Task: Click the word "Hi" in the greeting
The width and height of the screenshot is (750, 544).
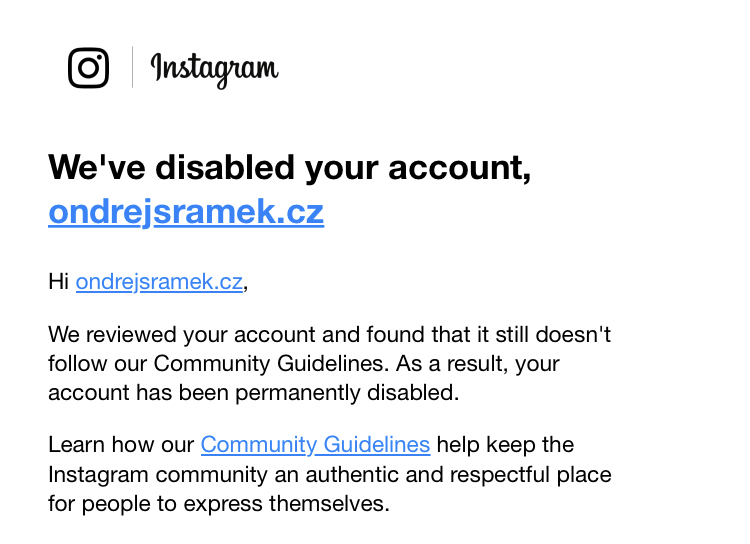Action: (59, 281)
